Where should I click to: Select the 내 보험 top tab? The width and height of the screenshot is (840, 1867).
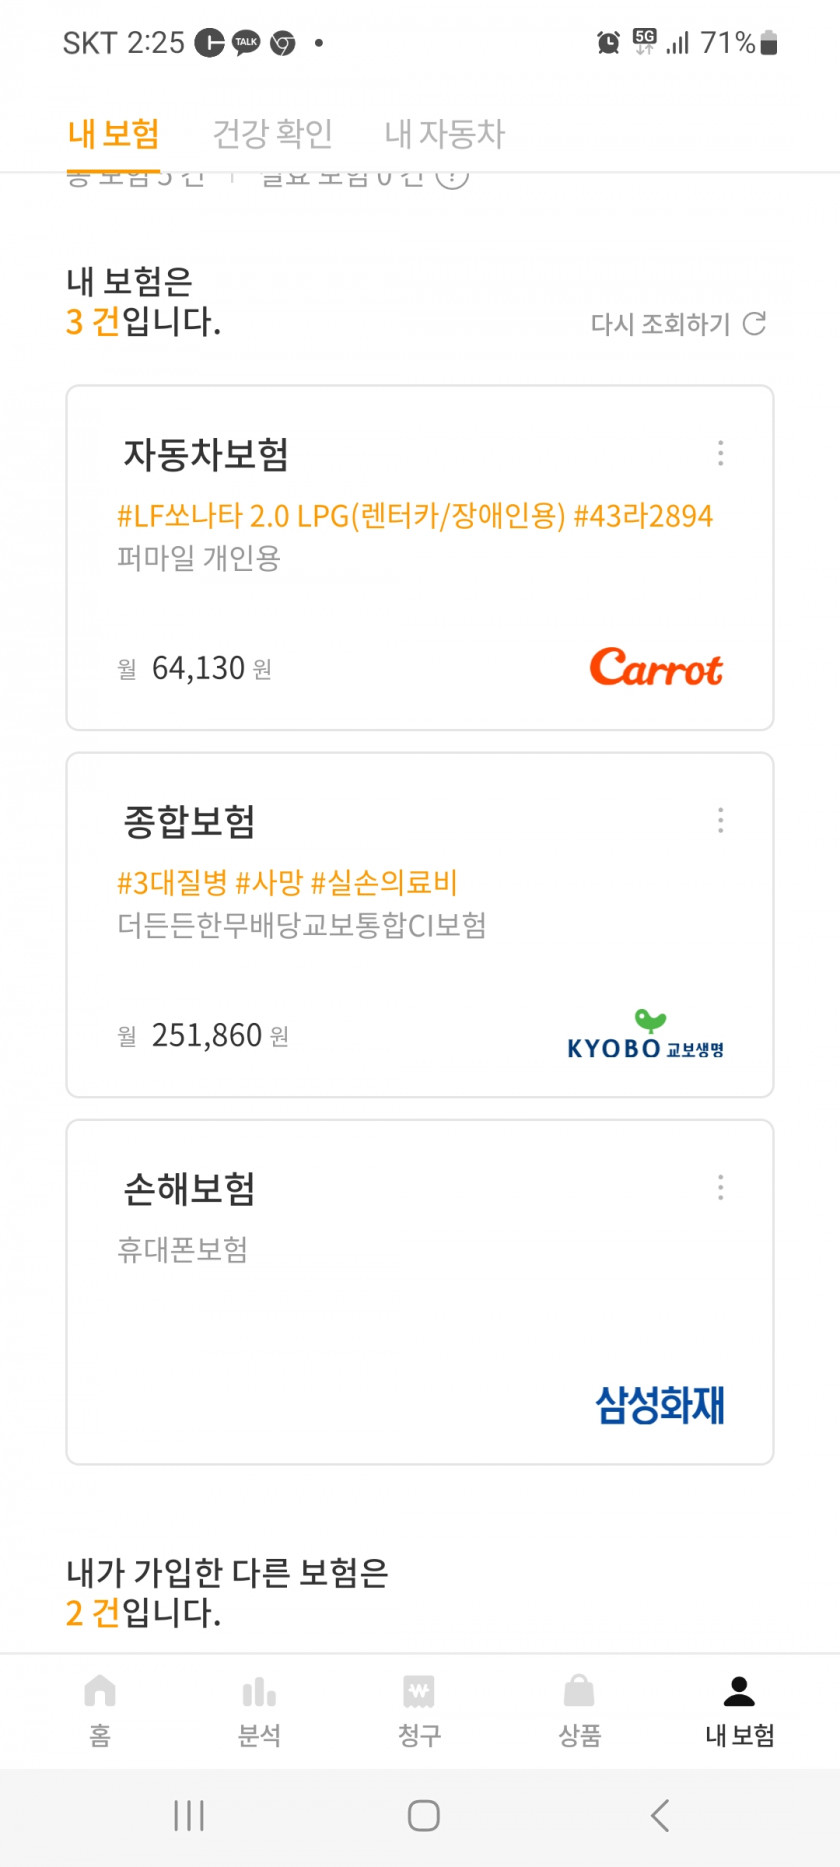click(113, 133)
